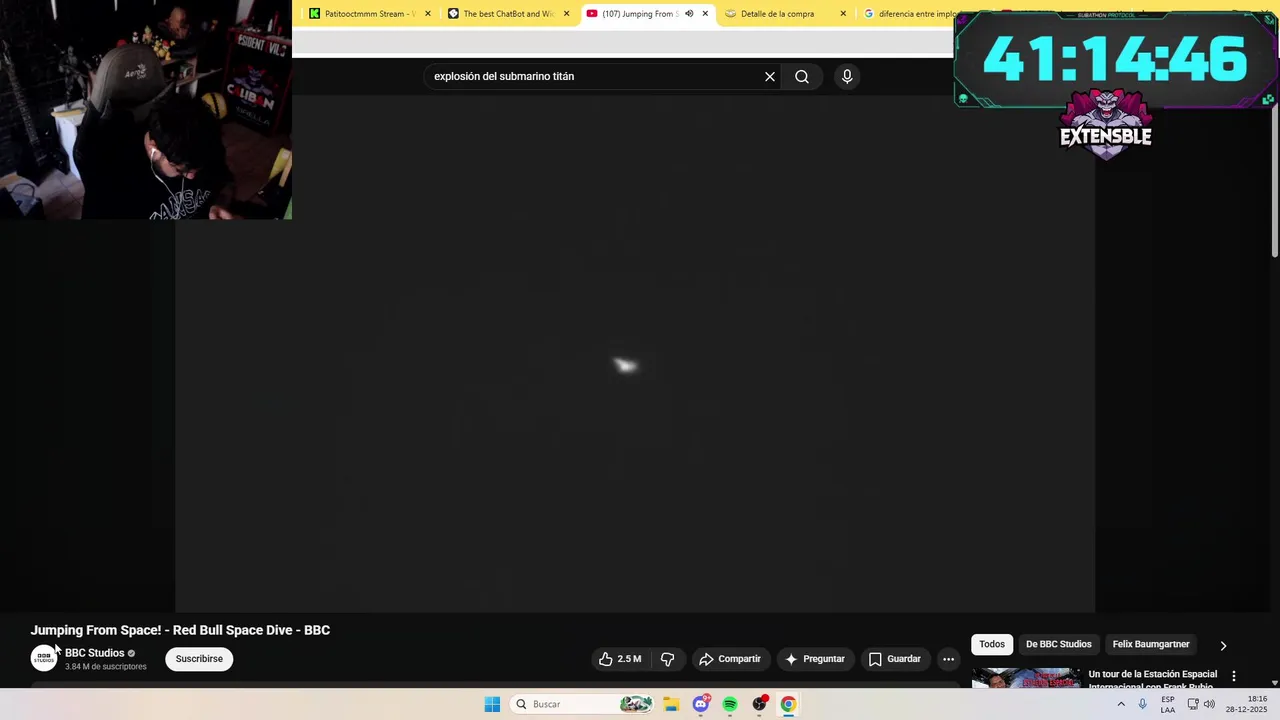Click the video title text
Image resolution: width=1280 pixels, height=720 pixels.
click(x=180, y=630)
